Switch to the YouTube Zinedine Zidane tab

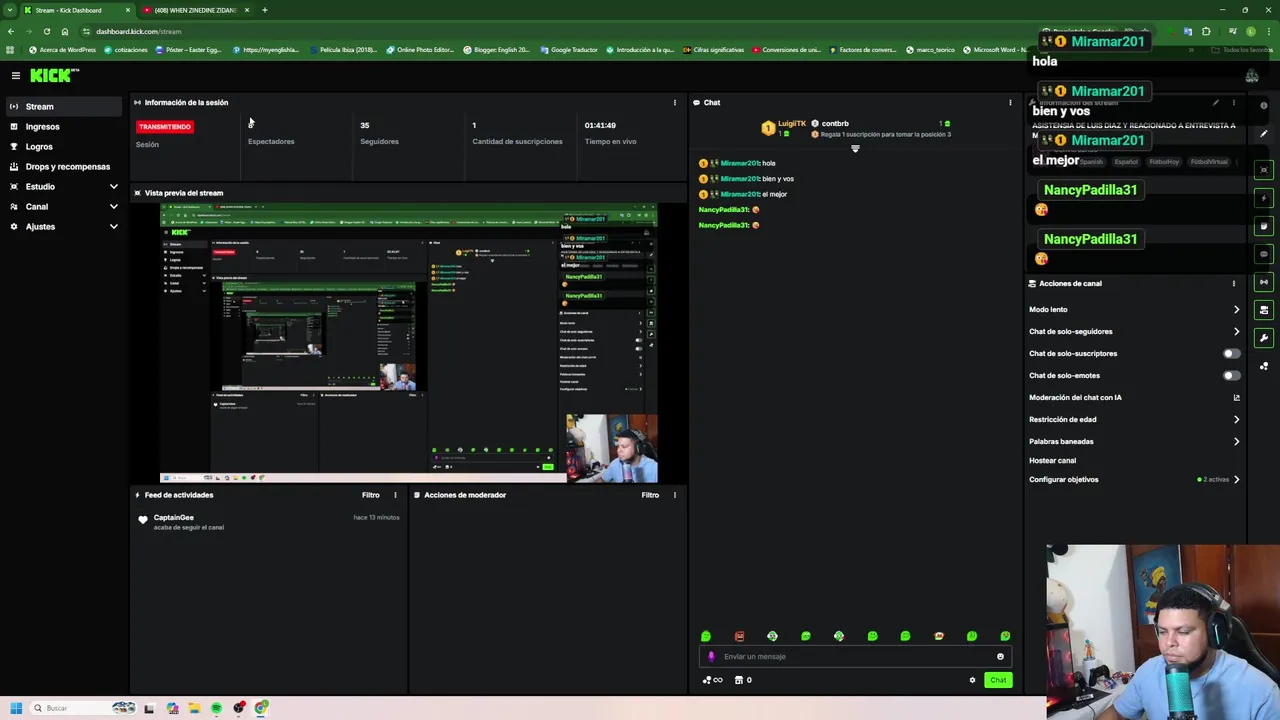(196, 10)
